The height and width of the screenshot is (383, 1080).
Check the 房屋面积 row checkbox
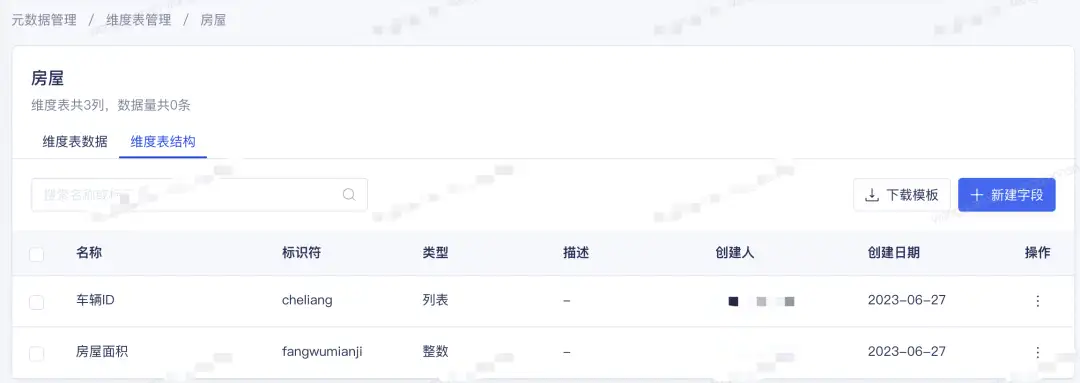[x=37, y=353]
